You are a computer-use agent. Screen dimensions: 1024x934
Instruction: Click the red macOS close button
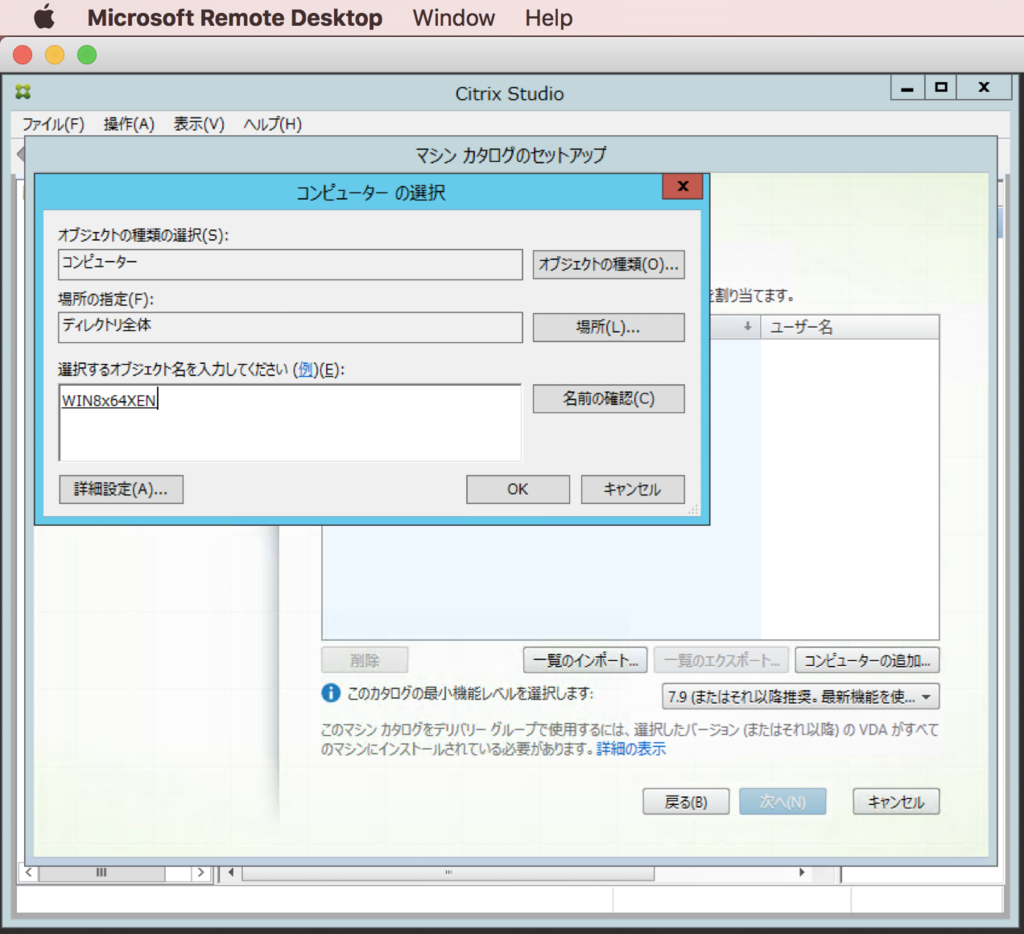click(23, 55)
